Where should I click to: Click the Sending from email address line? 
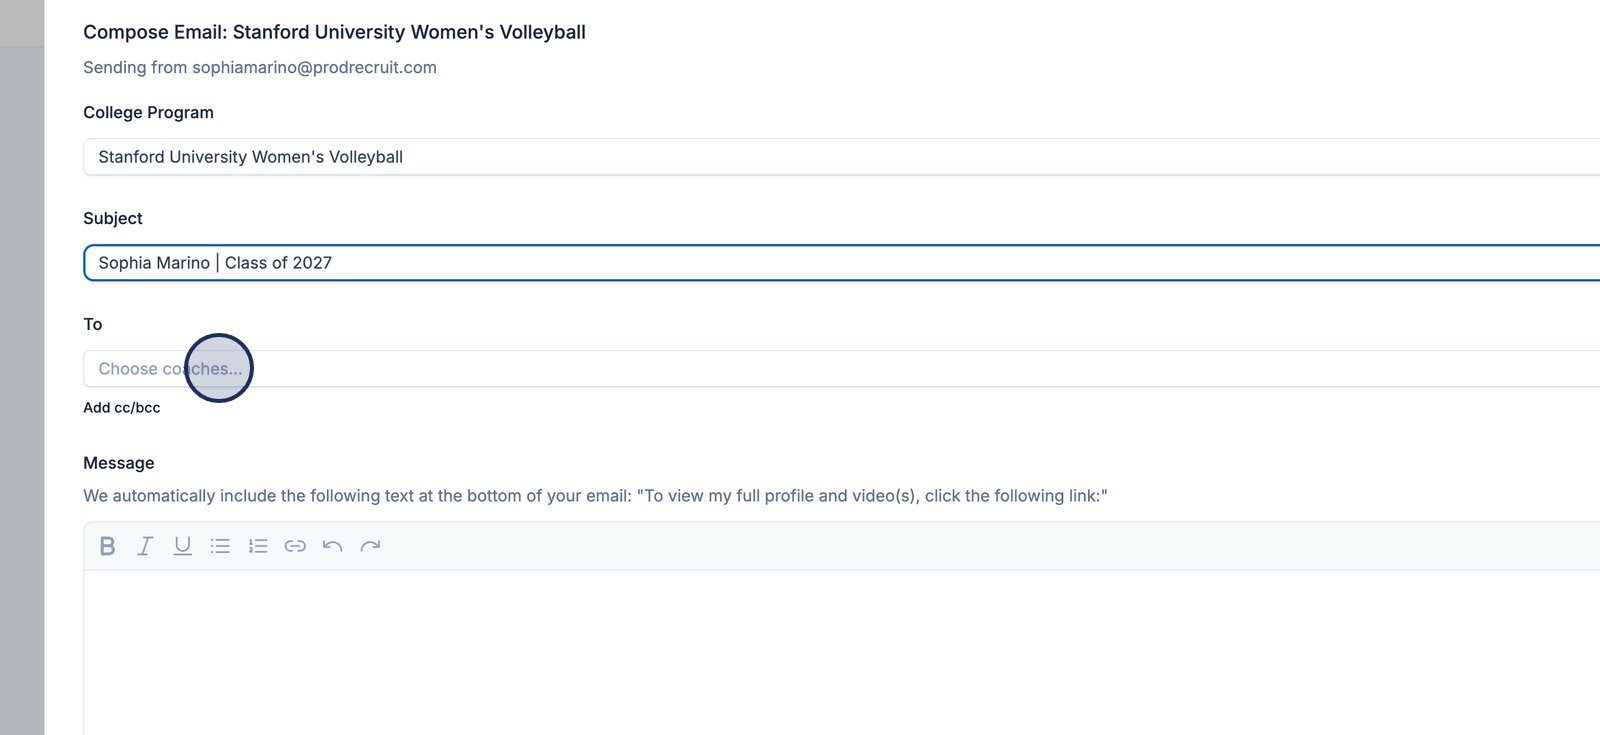[x=260, y=67]
